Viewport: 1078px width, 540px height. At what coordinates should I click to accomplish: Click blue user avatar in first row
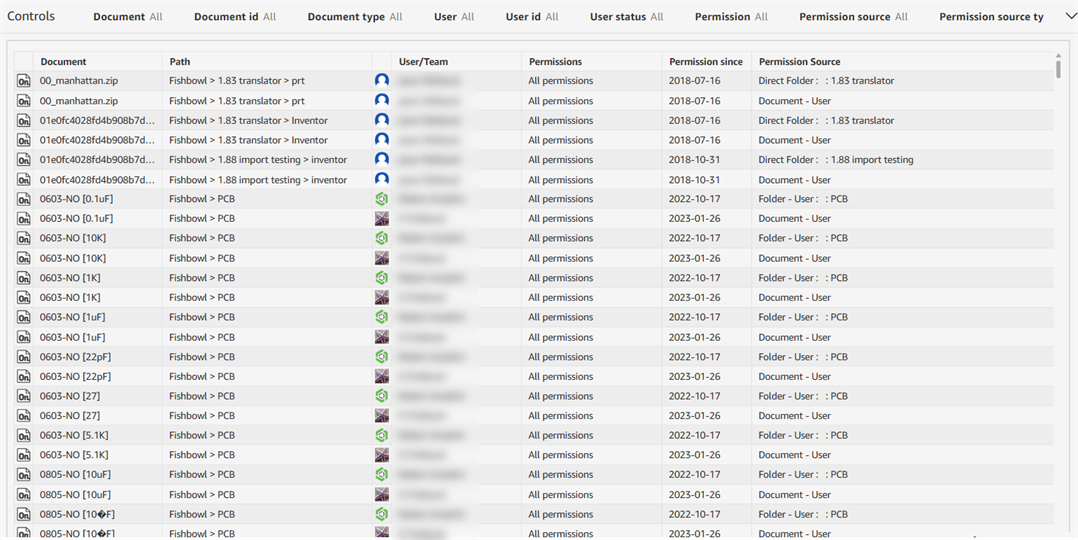382,80
